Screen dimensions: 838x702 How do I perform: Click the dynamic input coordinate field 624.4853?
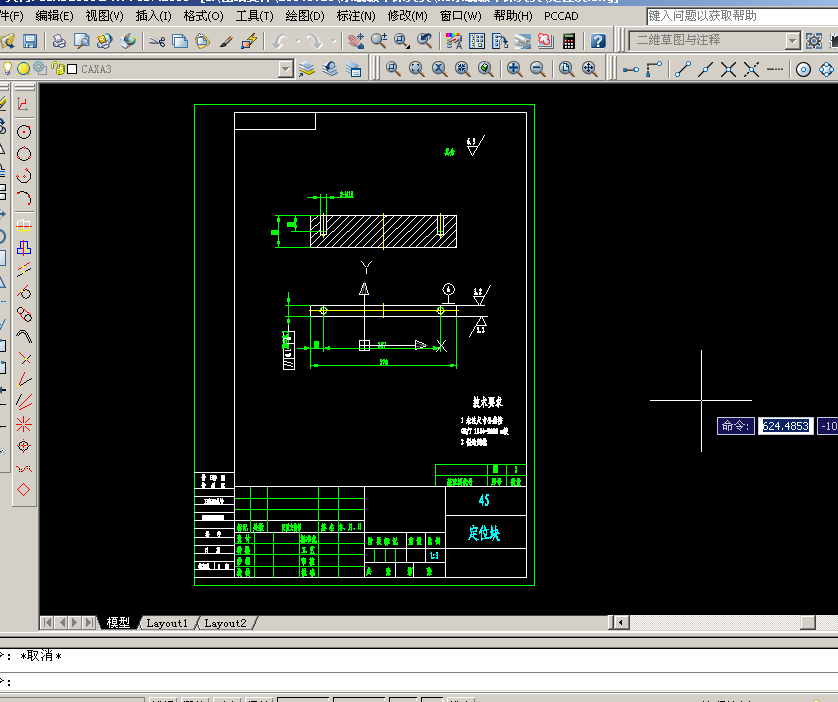click(x=786, y=426)
